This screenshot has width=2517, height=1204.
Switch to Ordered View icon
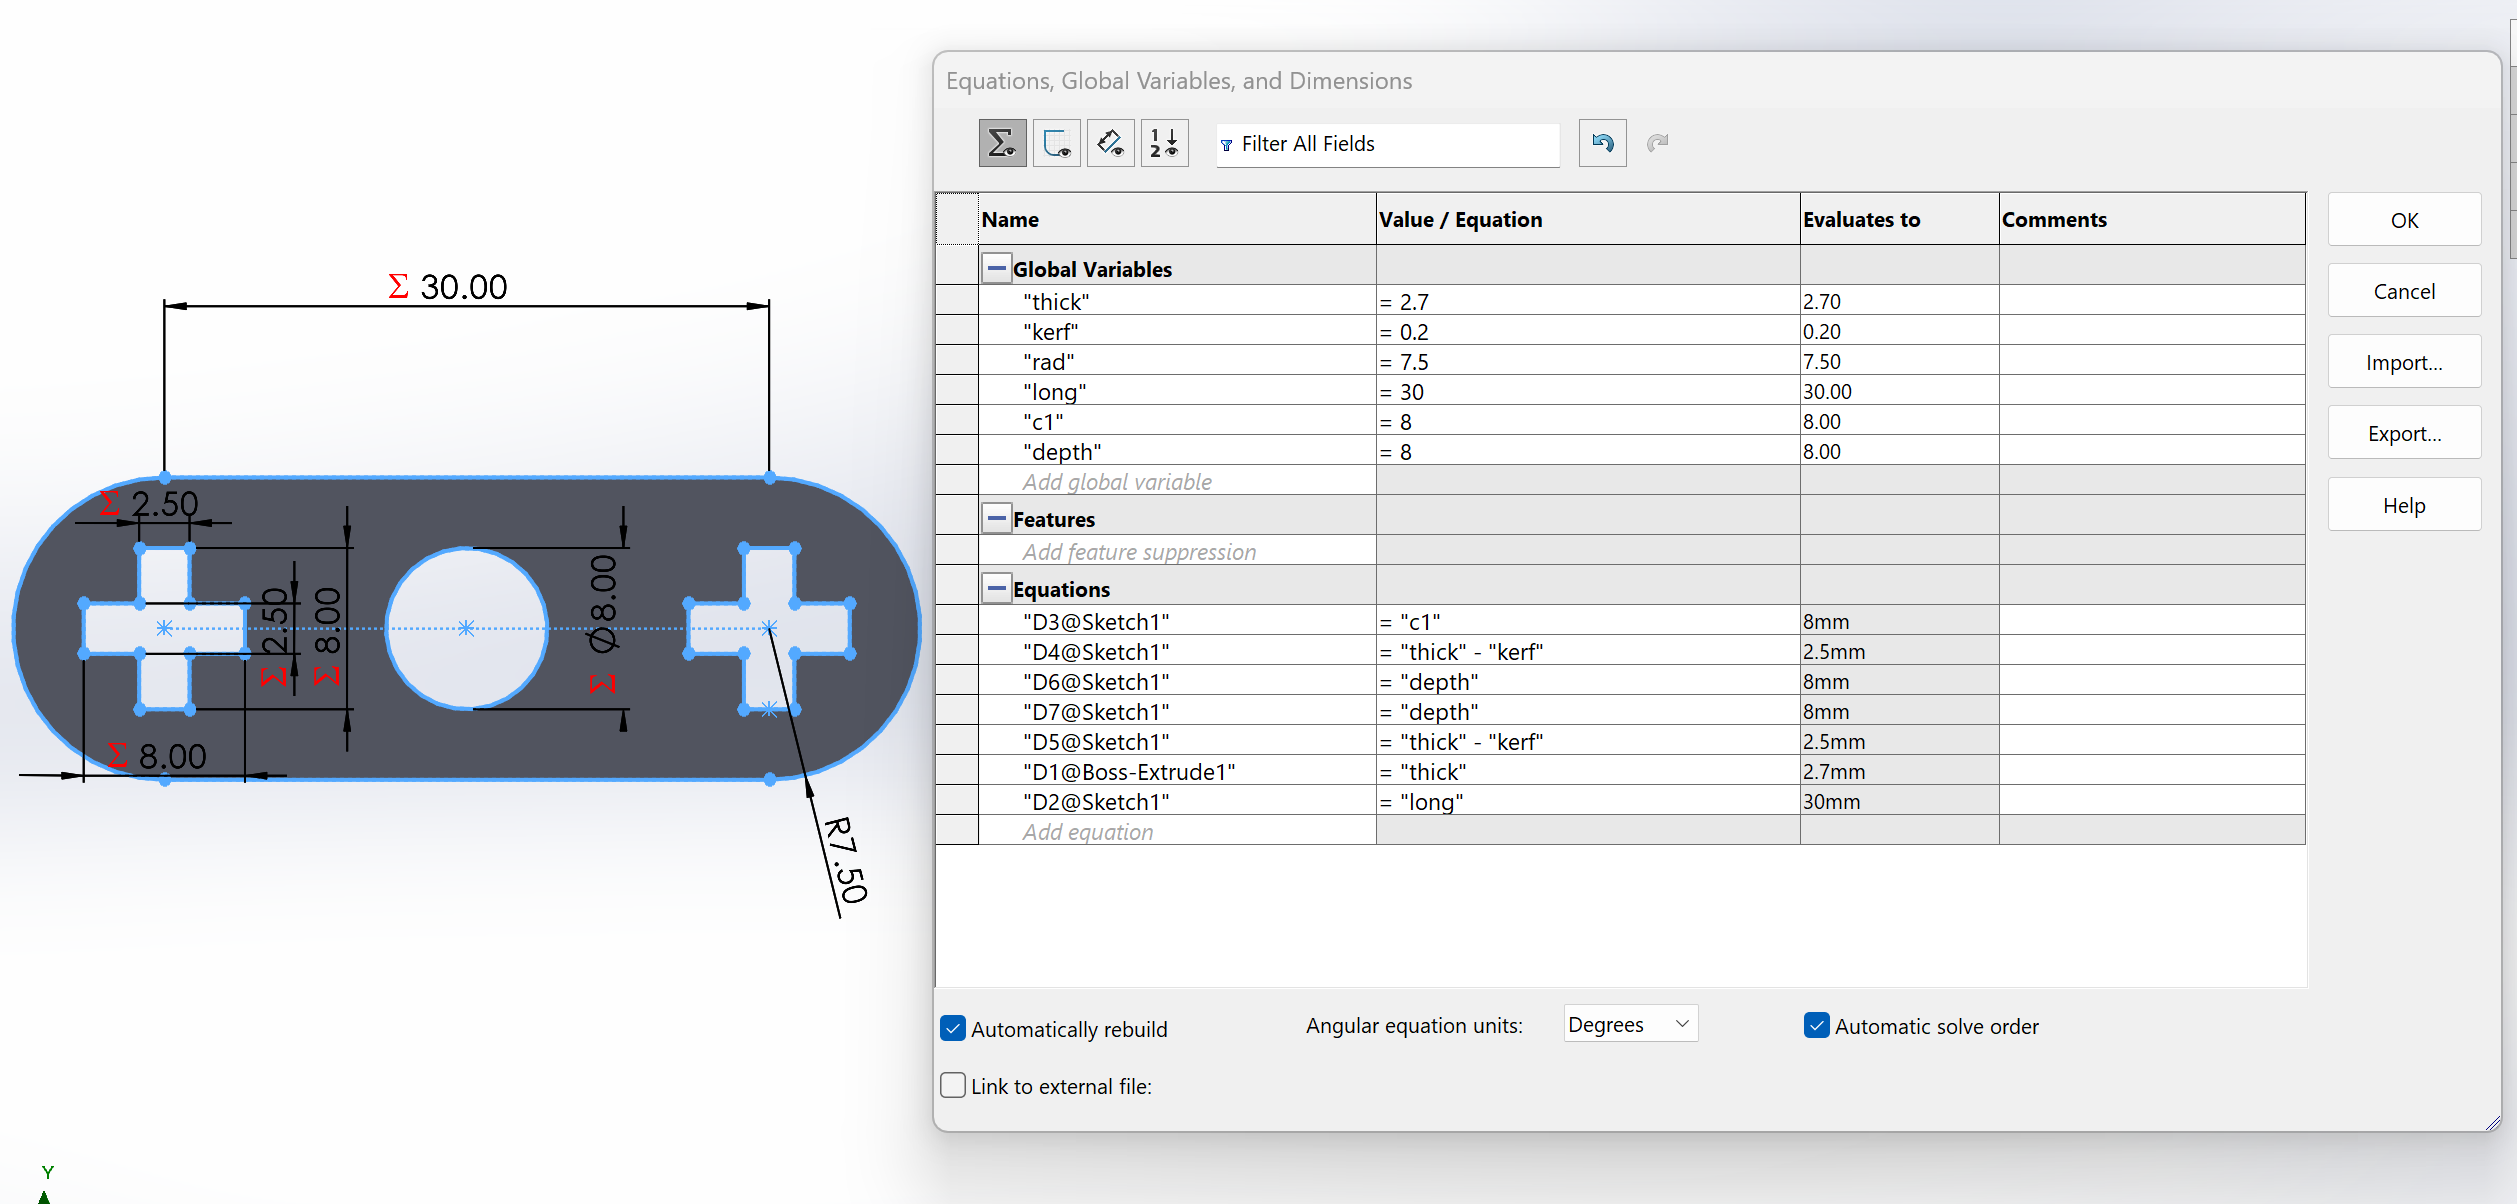pyautogui.click(x=1164, y=143)
